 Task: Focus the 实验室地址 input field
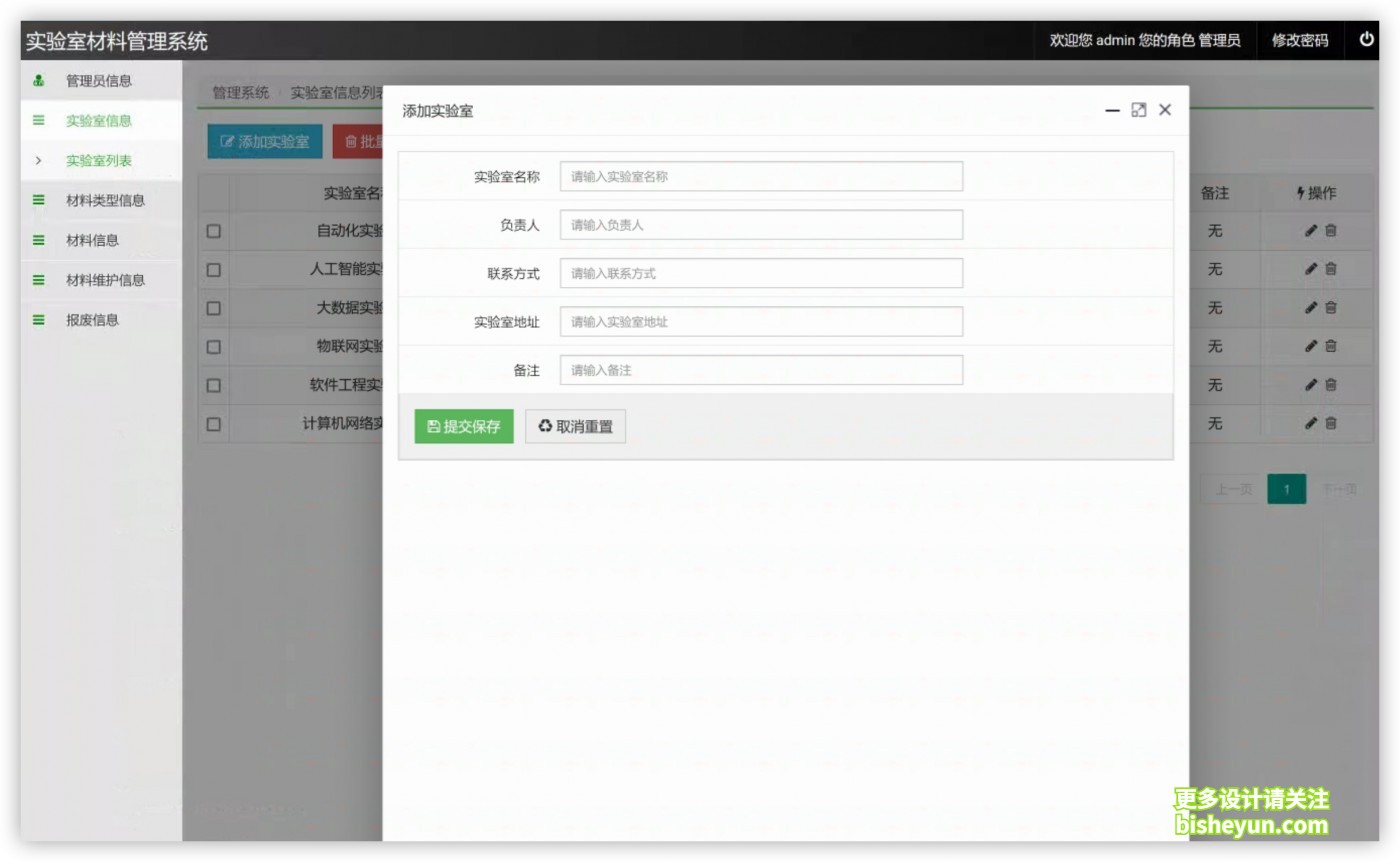761,322
